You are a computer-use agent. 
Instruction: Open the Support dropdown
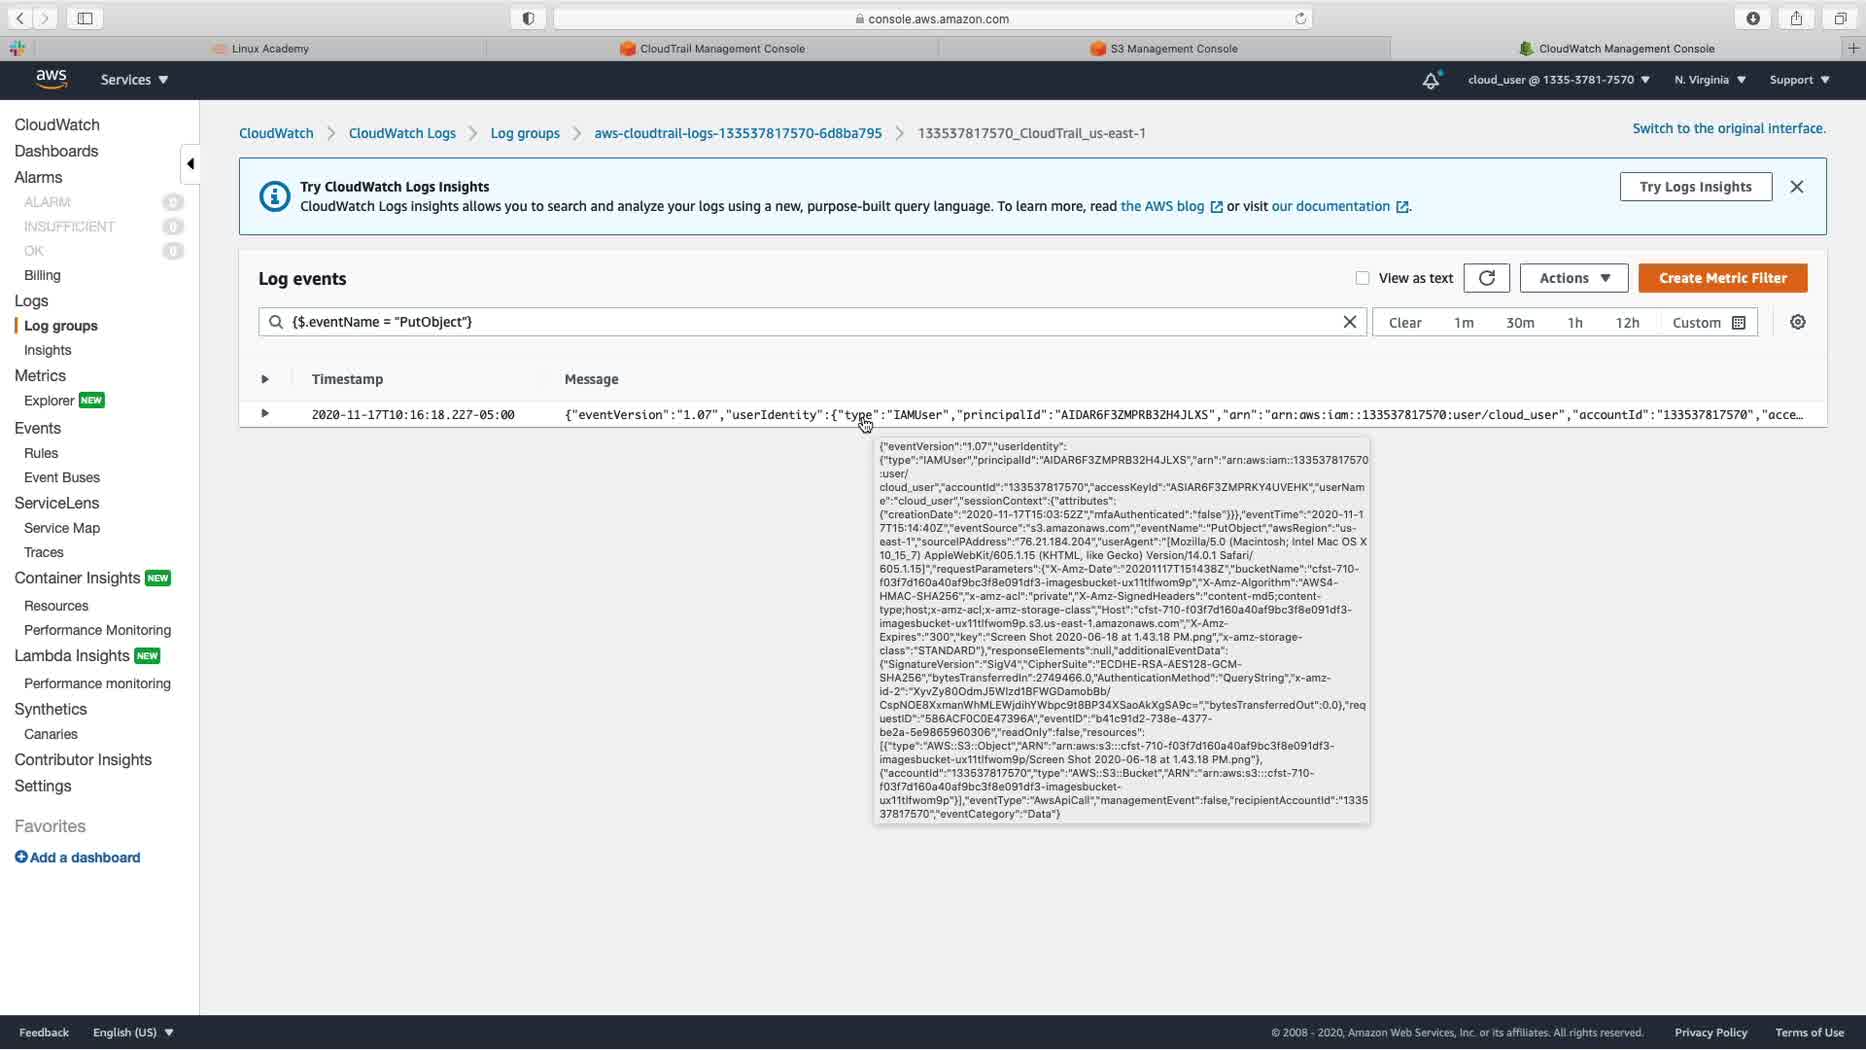click(1799, 80)
